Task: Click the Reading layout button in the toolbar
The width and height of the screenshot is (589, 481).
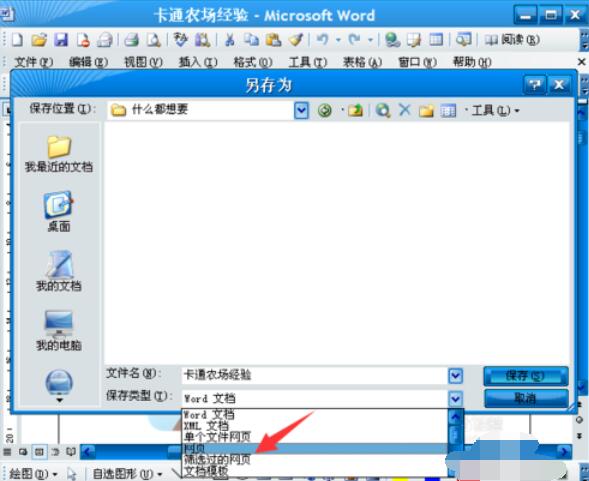Action: click(x=512, y=39)
